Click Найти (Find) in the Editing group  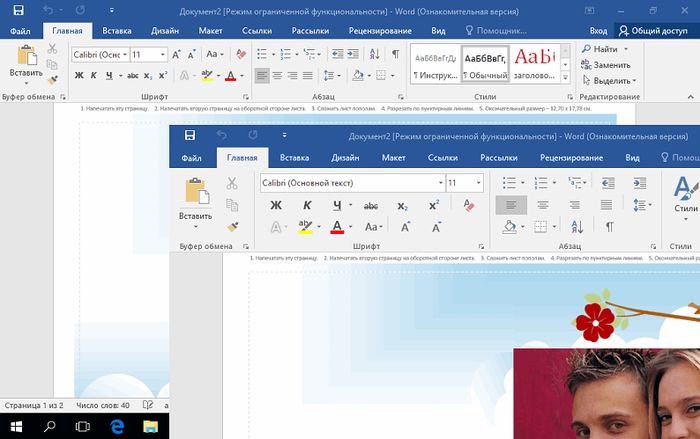point(603,48)
